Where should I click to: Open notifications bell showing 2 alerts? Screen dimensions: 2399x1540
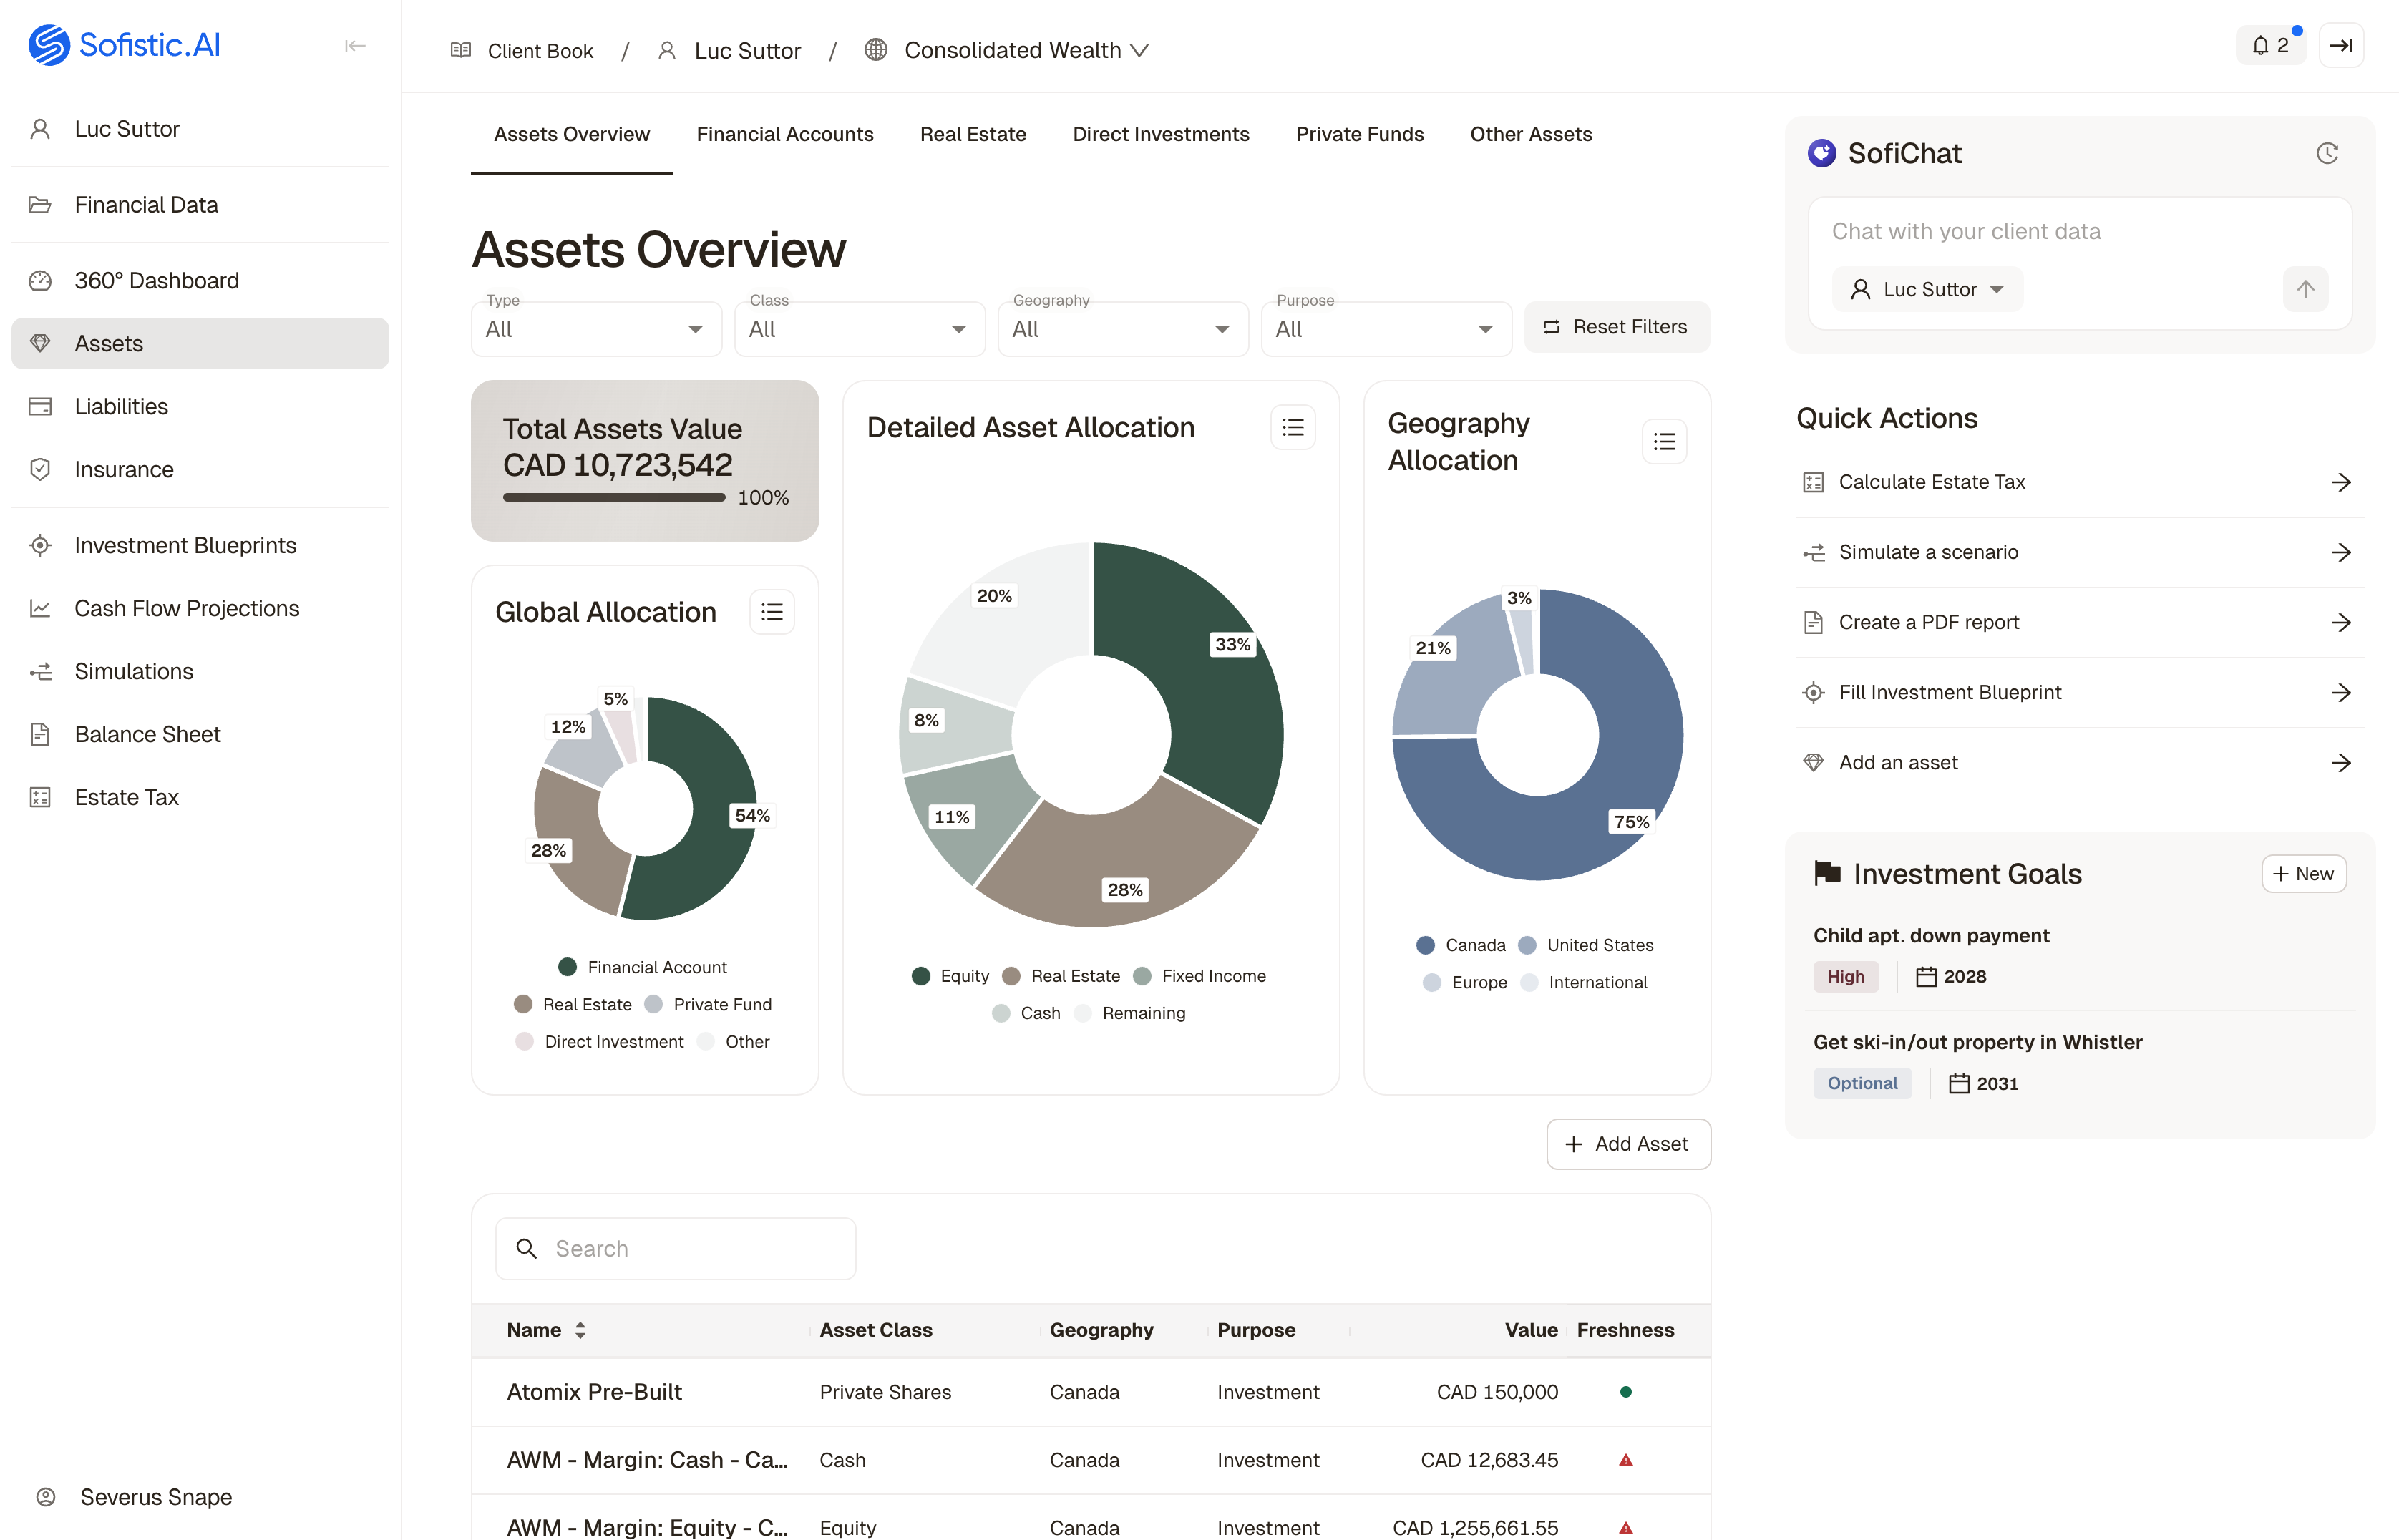point(2269,46)
